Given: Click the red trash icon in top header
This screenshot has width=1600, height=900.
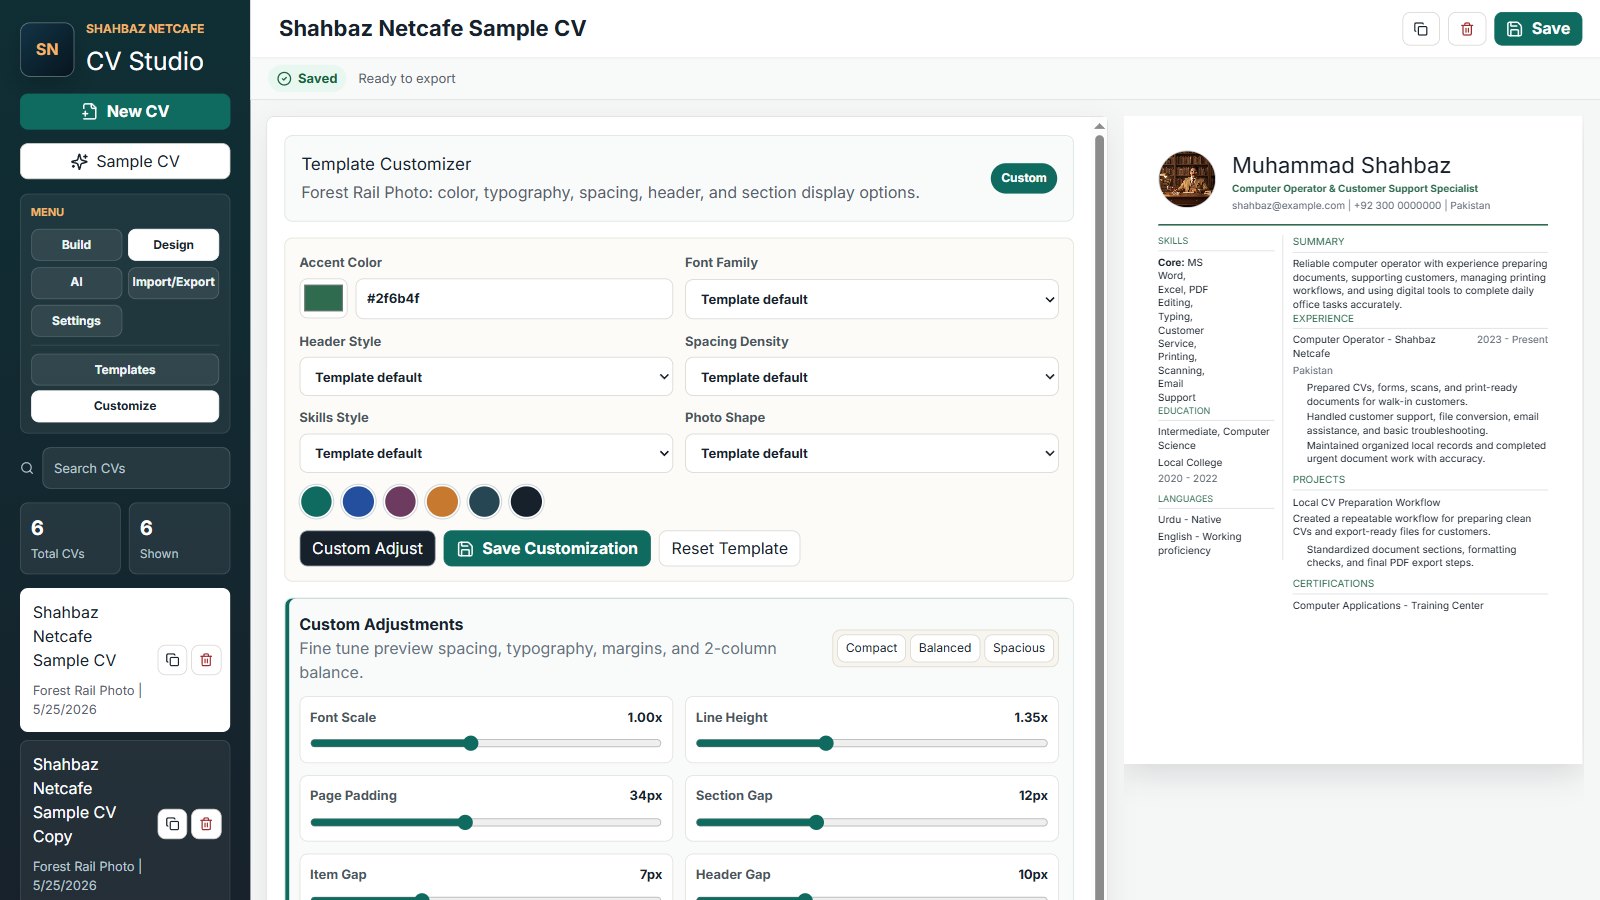Looking at the screenshot, I should (x=1467, y=29).
